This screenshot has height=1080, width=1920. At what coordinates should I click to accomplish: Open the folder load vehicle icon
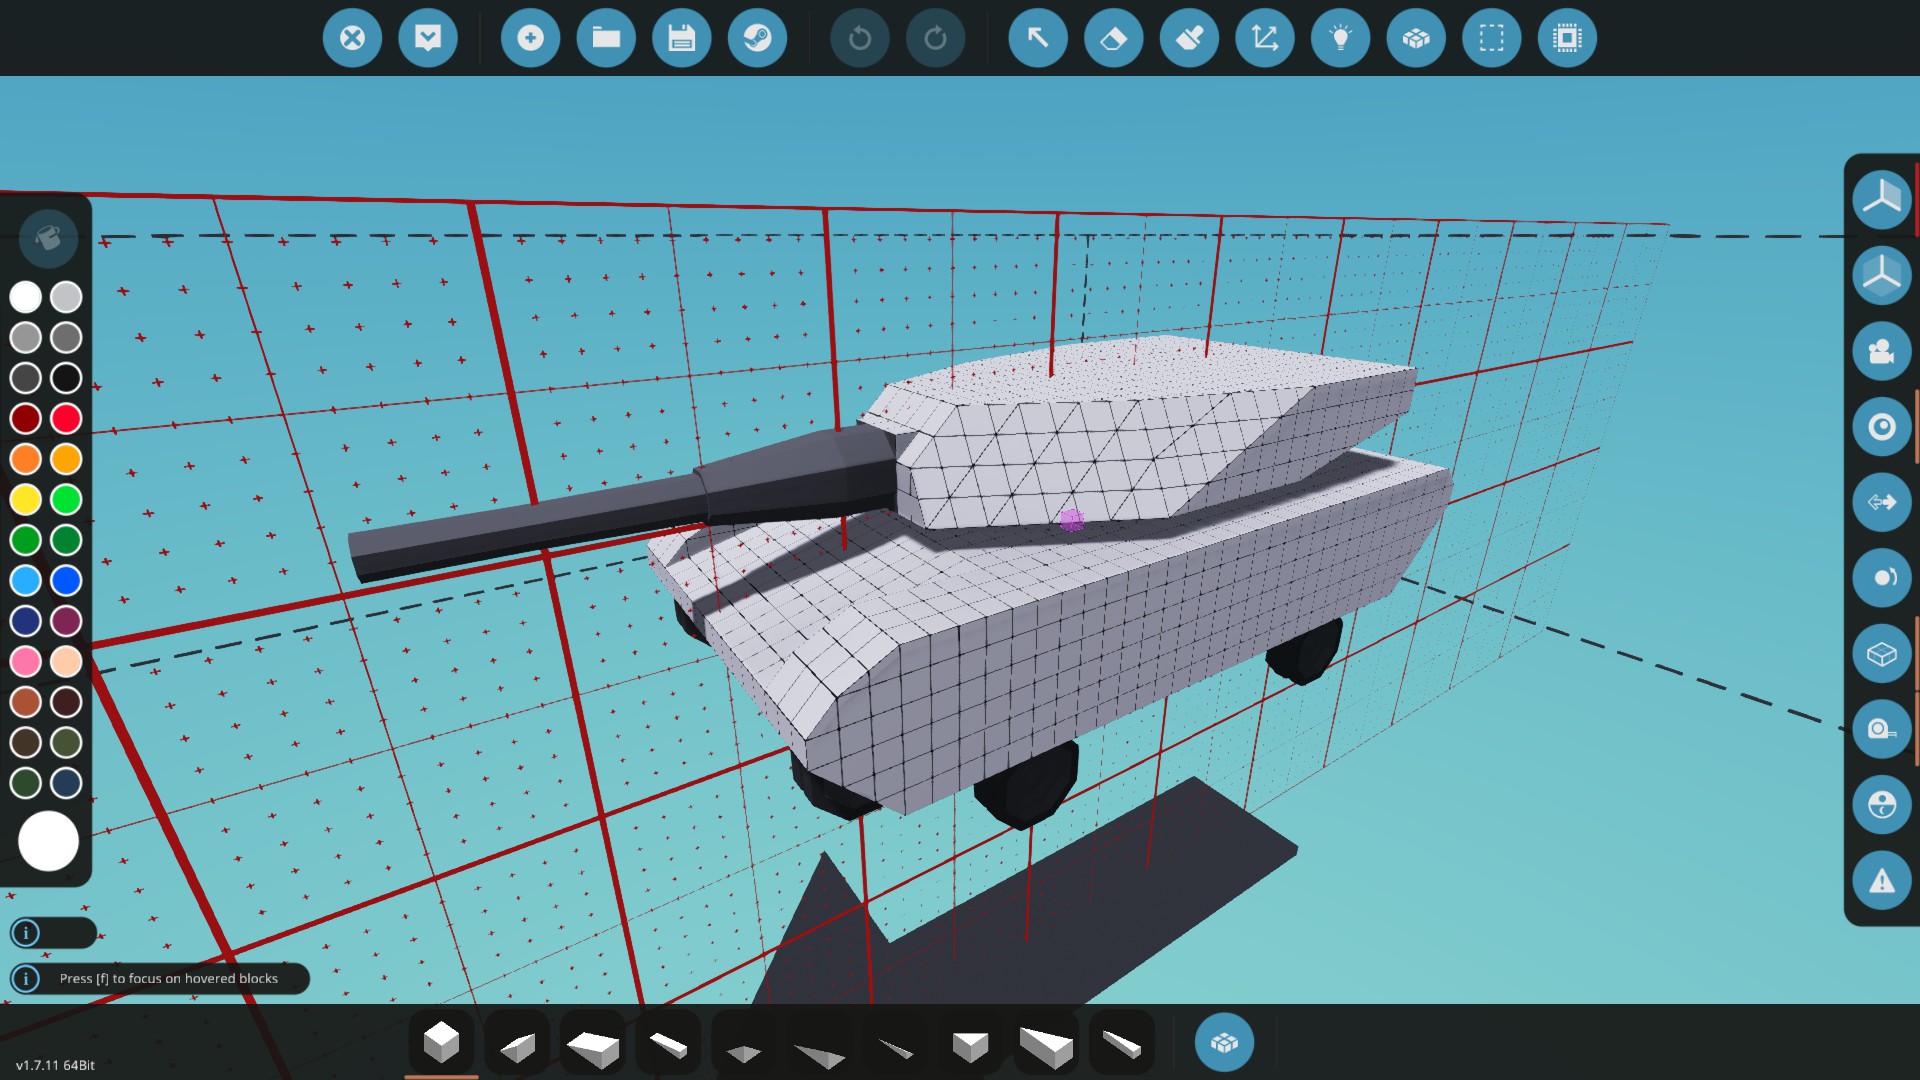(x=606, y=38)
